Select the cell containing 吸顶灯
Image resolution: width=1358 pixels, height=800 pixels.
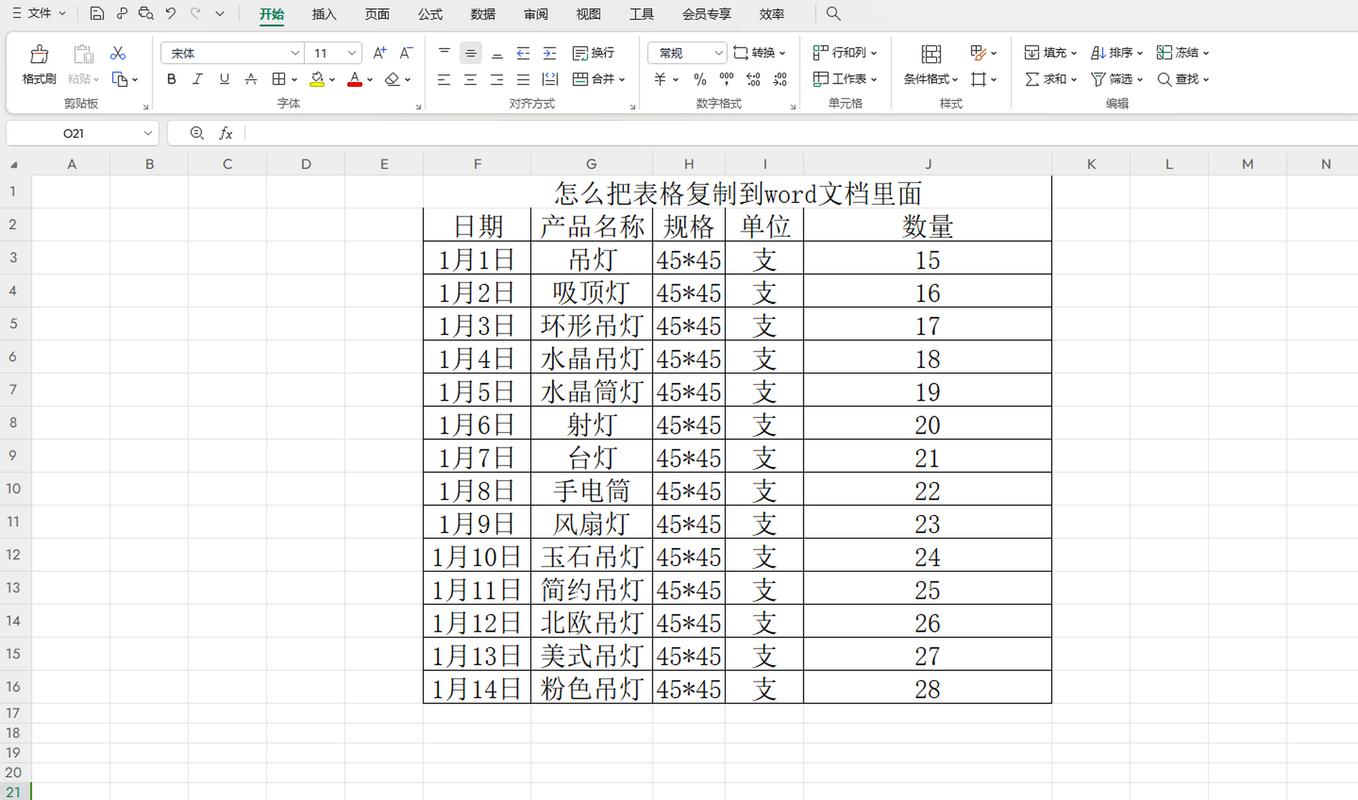point(591,292)
